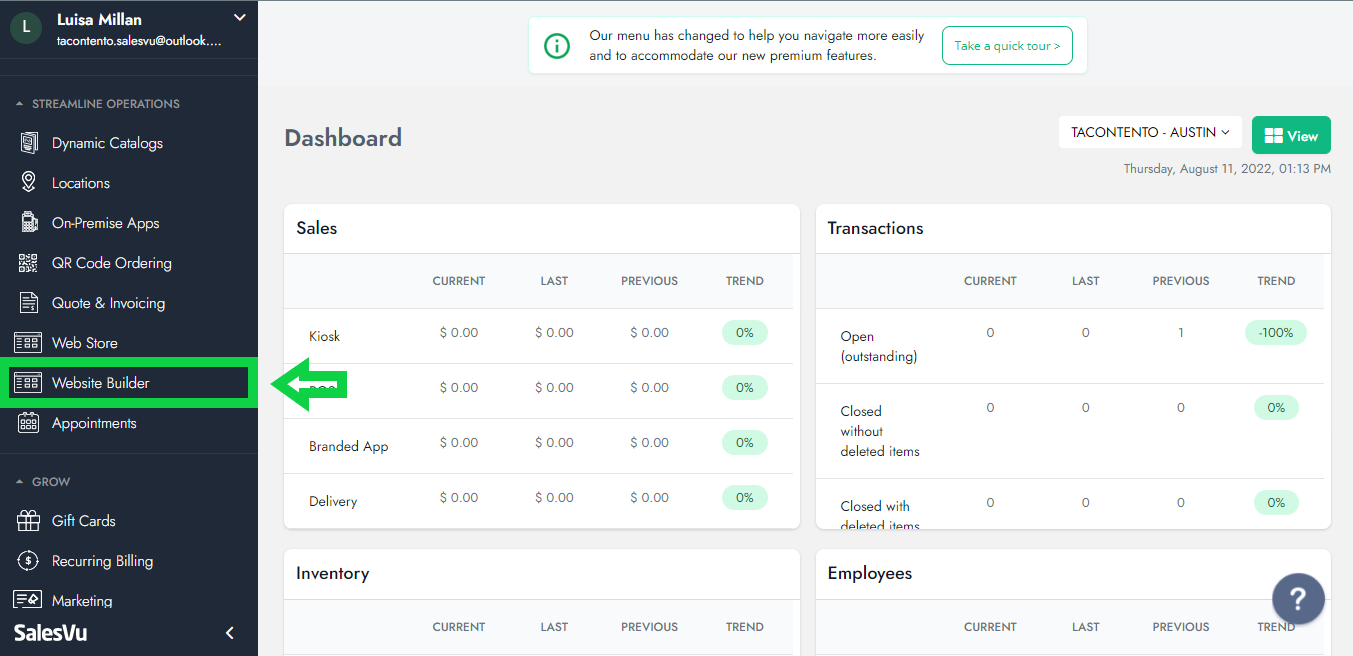
Task: Click the Web Store icon
Action: (x=28, y=343)
